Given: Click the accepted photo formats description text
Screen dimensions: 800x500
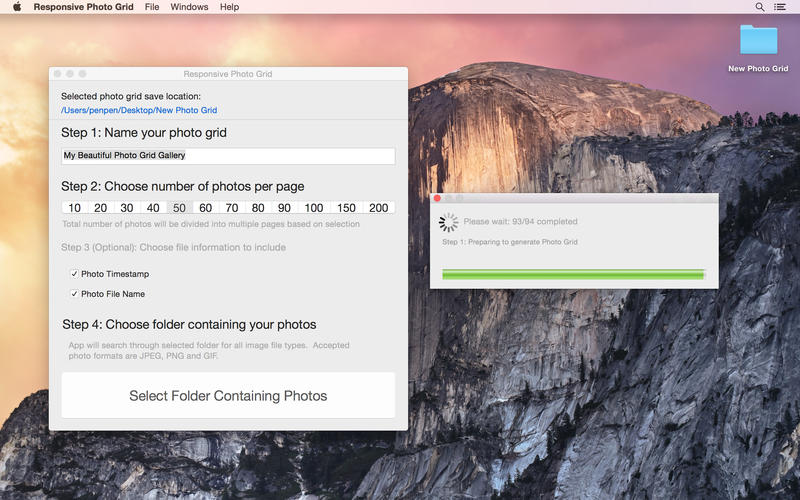Looking at the screenshot, I should click(209, 351).
